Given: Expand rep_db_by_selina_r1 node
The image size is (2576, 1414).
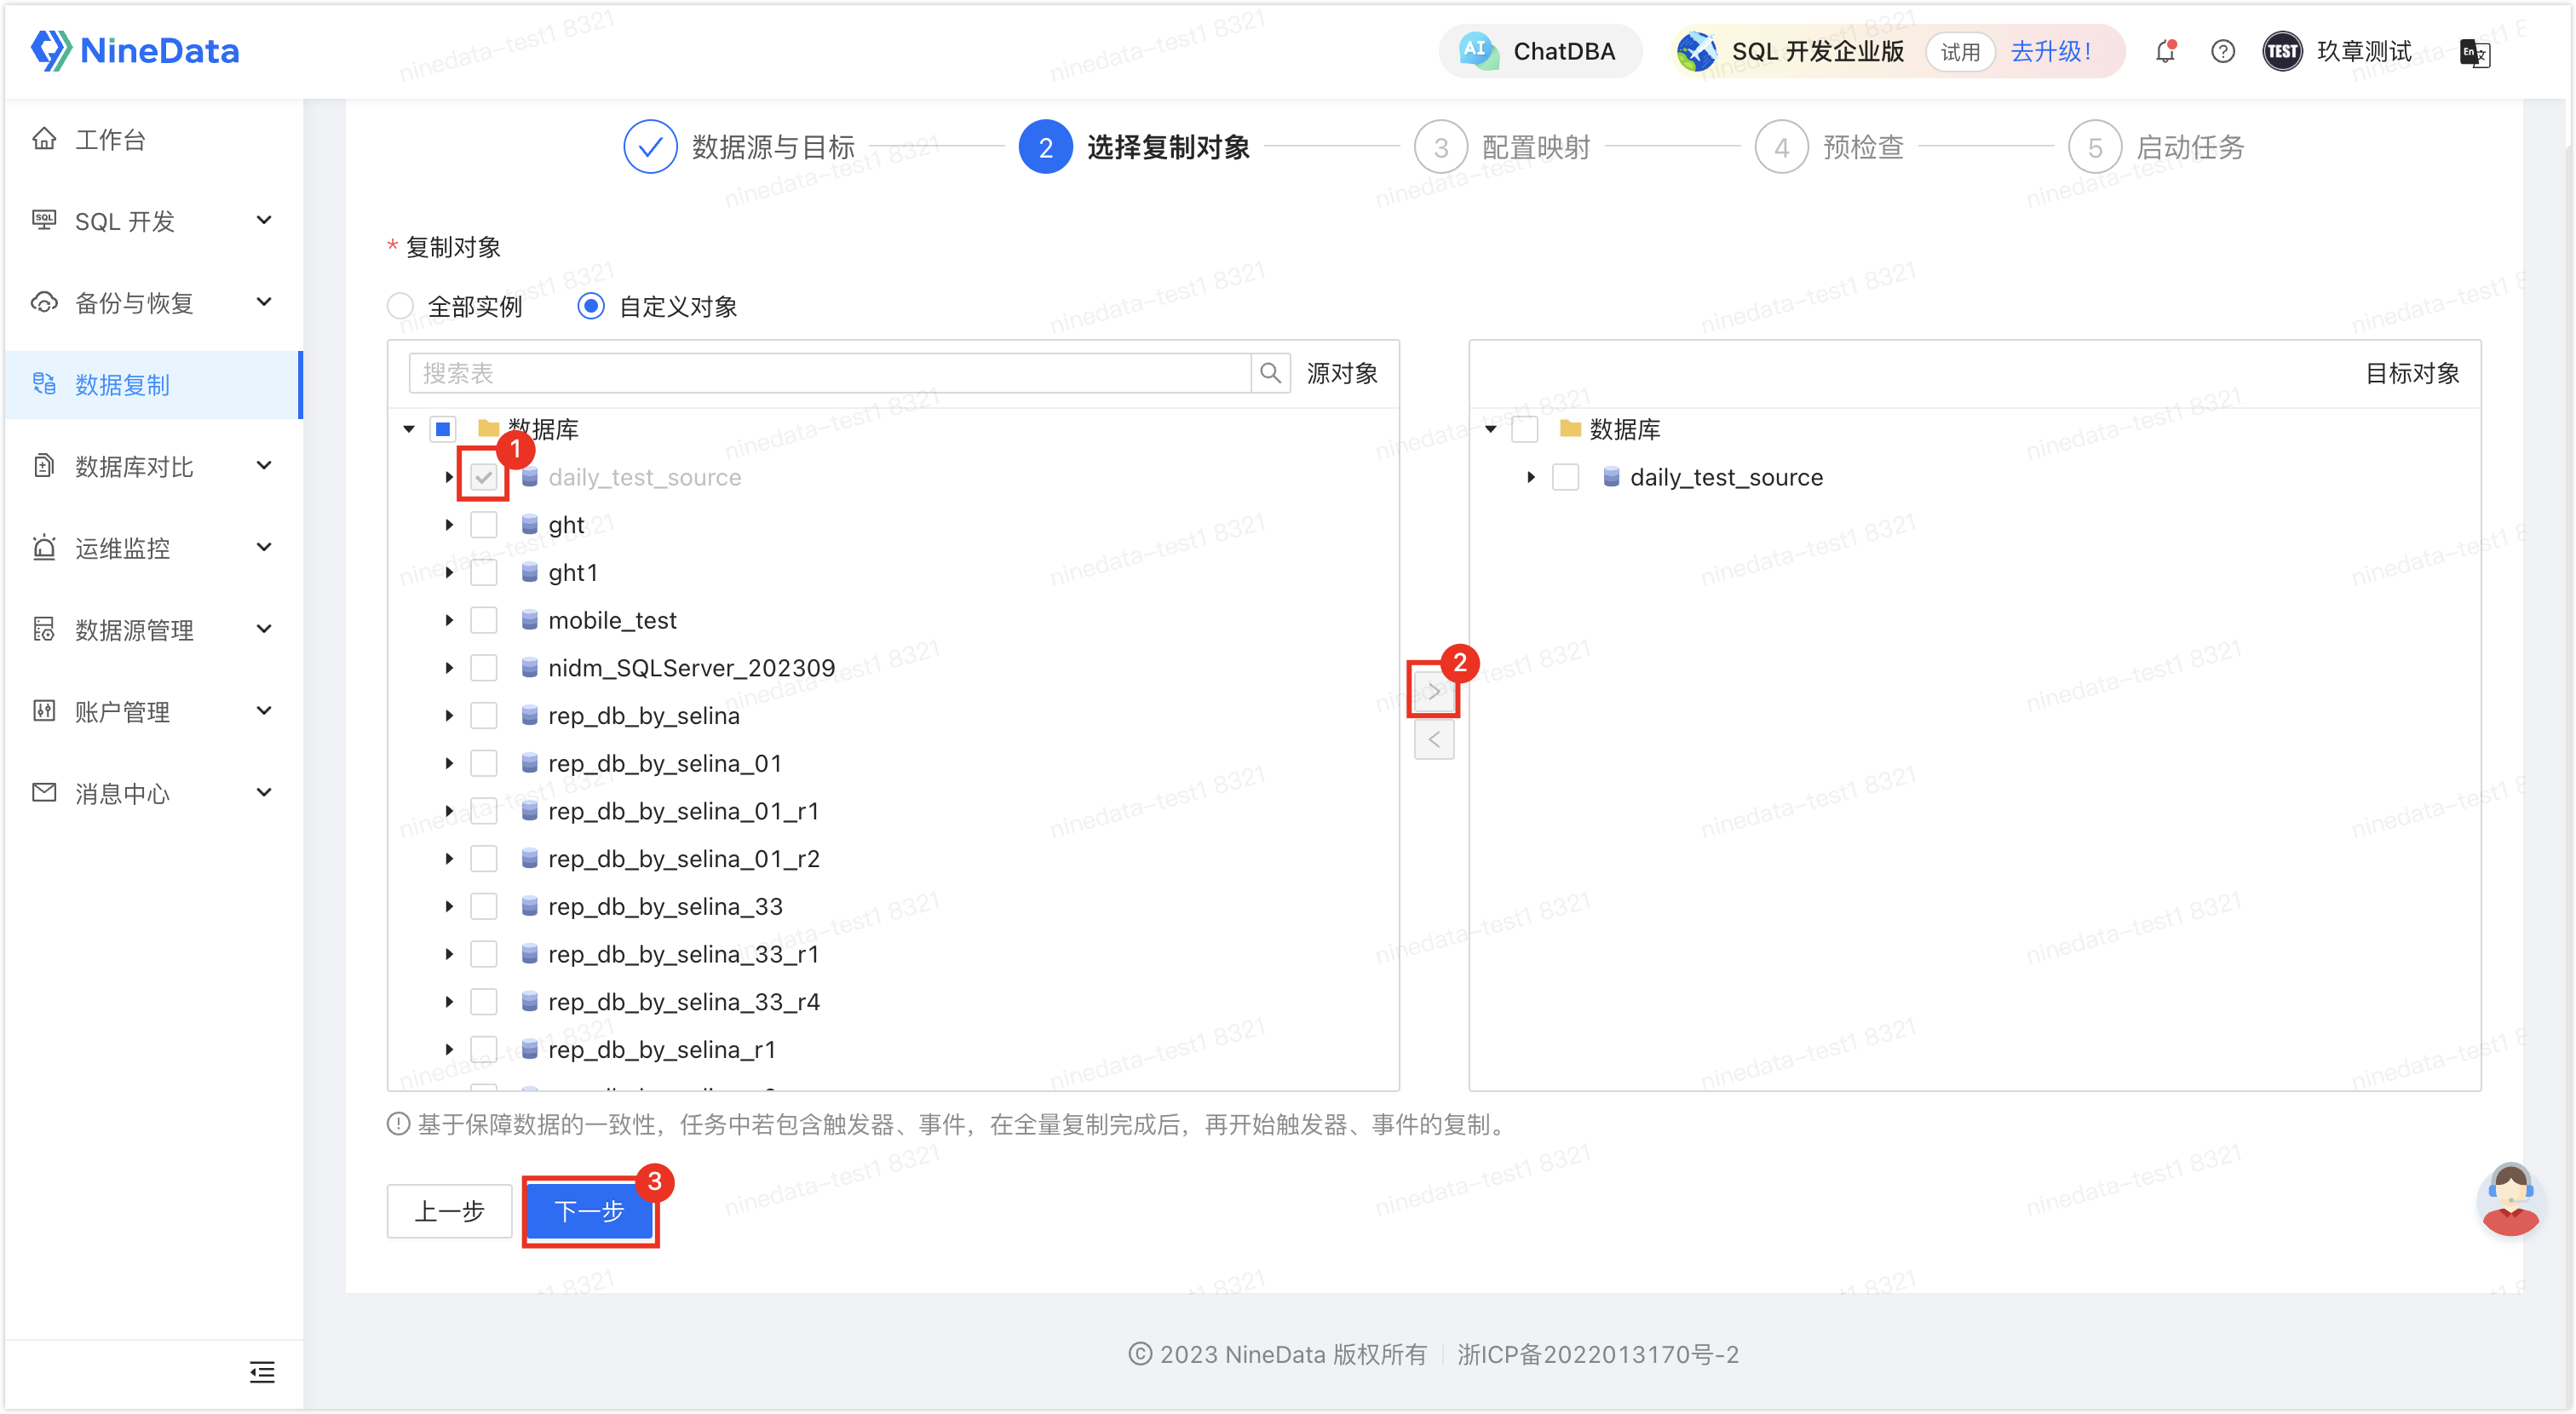Looking at the screenshot, I should coord(449,1049).
